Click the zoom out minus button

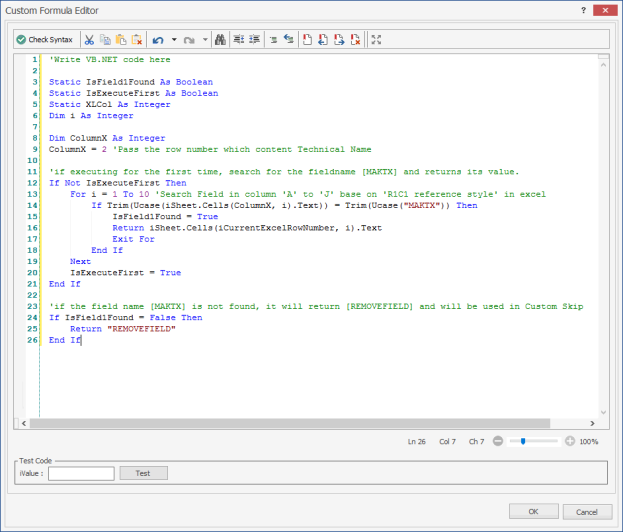(498, 441)
